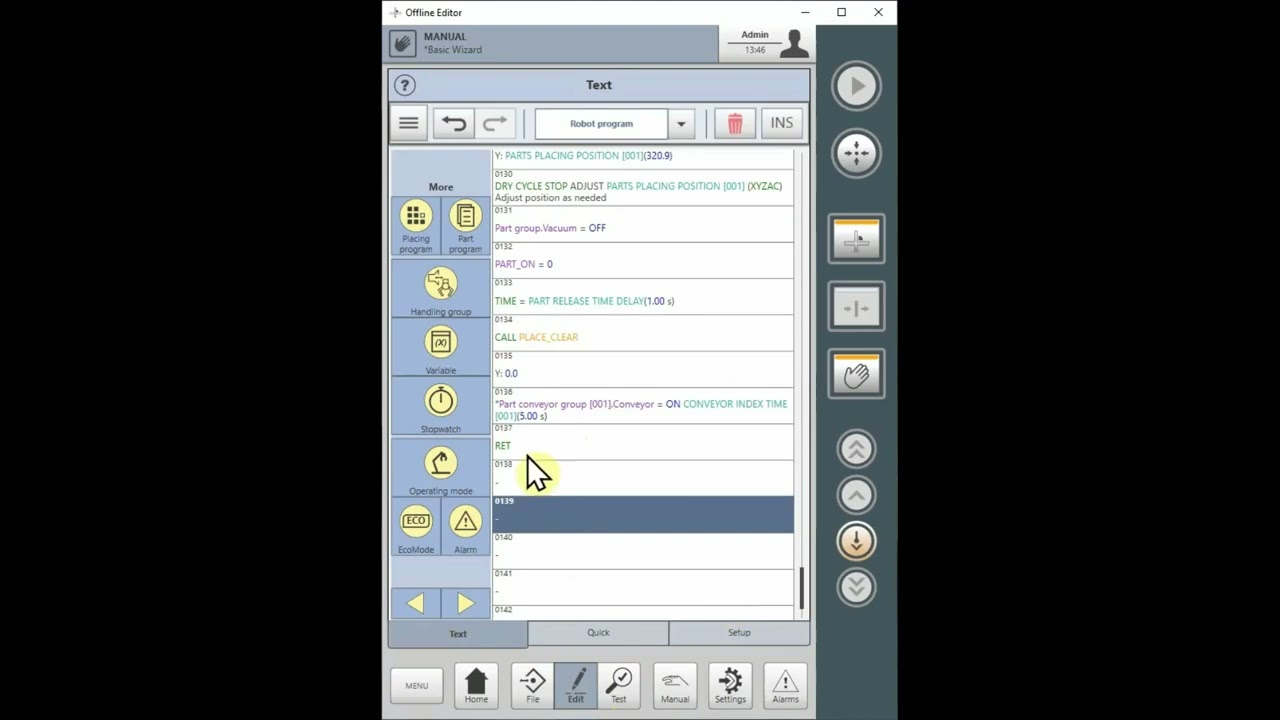Start program with the play button
The height and width of the screenshot is (720, 1280).
(856, 86)
